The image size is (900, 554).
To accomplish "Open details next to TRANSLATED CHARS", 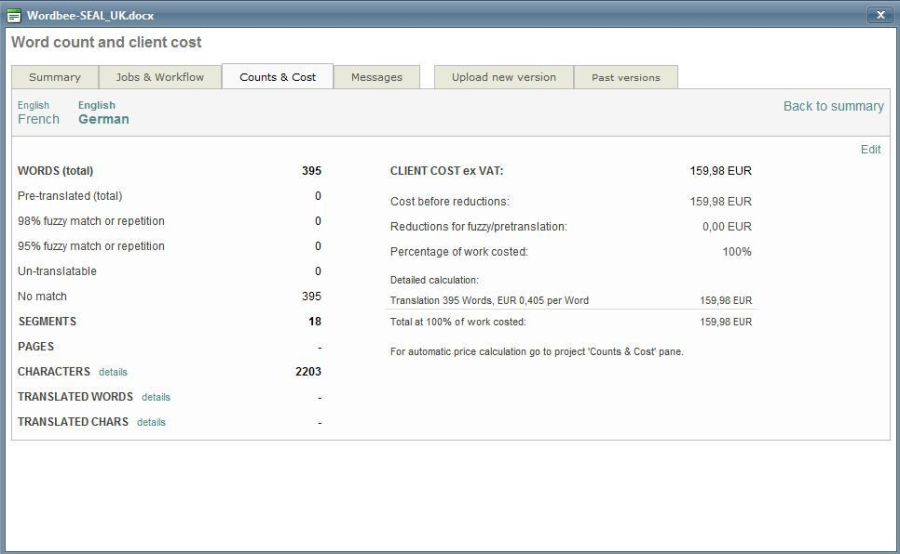I will click(x=151, y=422).
